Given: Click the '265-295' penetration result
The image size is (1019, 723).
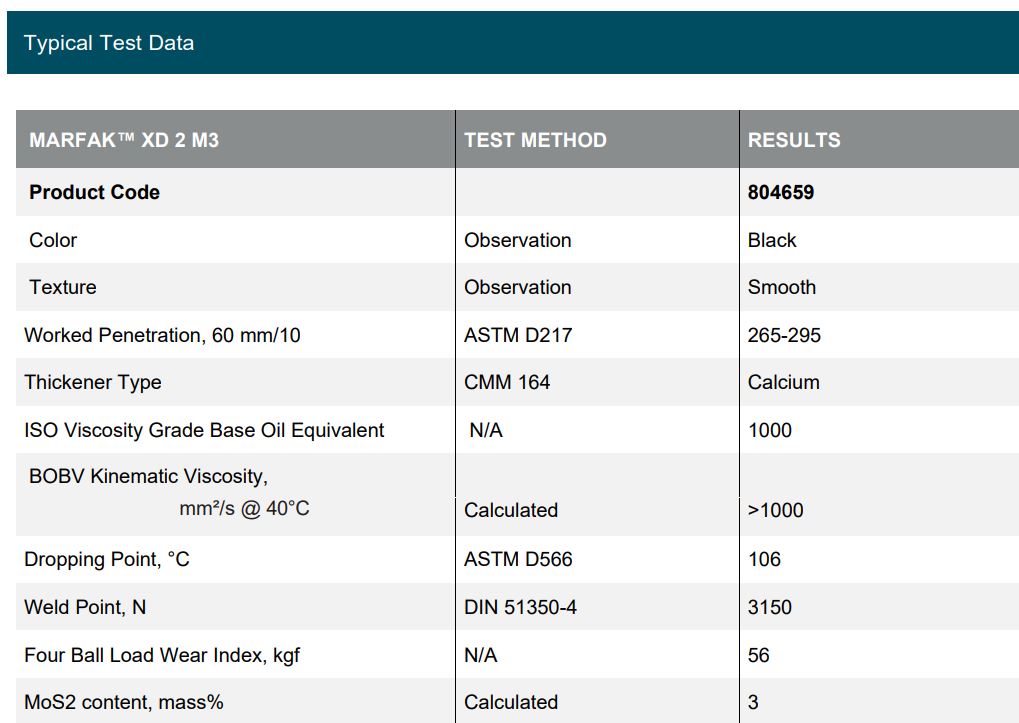Looking at the screenshot, I should coord(784,335).
